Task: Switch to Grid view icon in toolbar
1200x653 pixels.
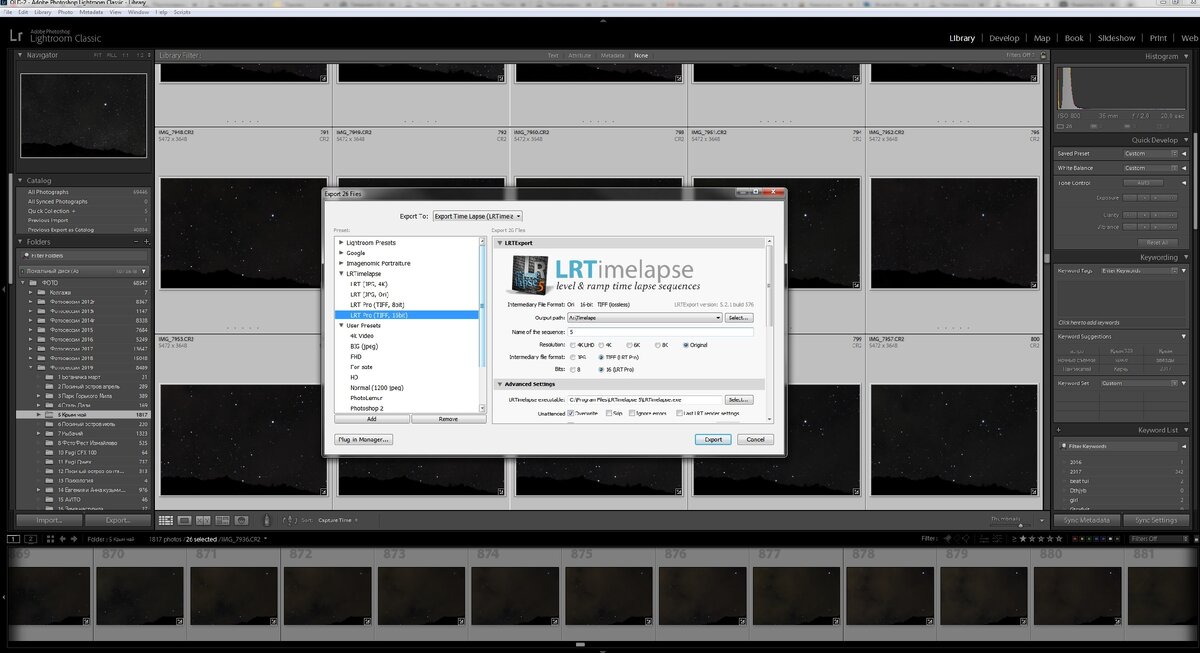Action: click(166, 520)
